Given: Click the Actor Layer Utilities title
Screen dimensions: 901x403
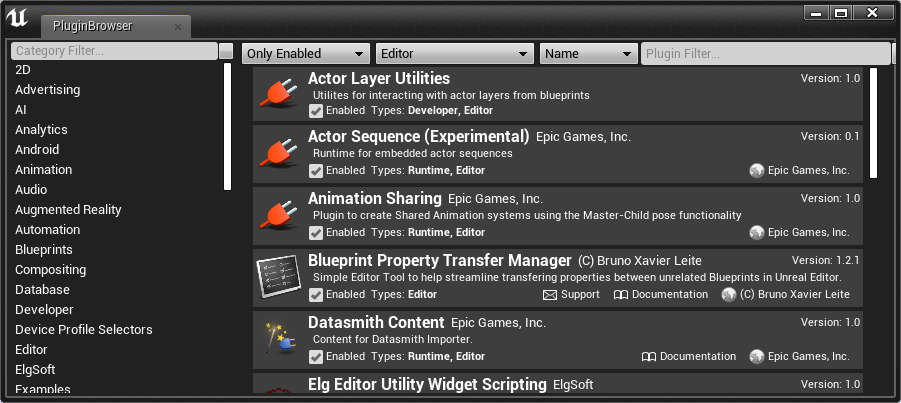Looking at the screenshot, I should [379, 78].
